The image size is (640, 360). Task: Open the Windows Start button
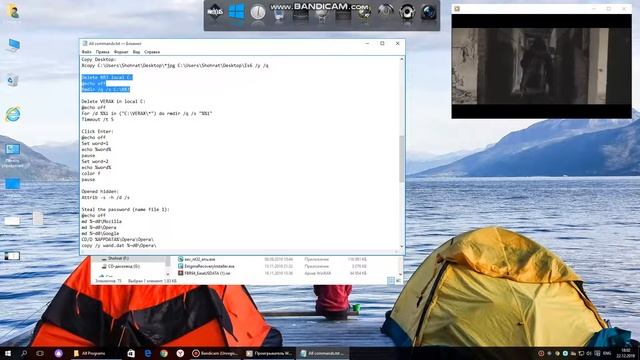8,353
